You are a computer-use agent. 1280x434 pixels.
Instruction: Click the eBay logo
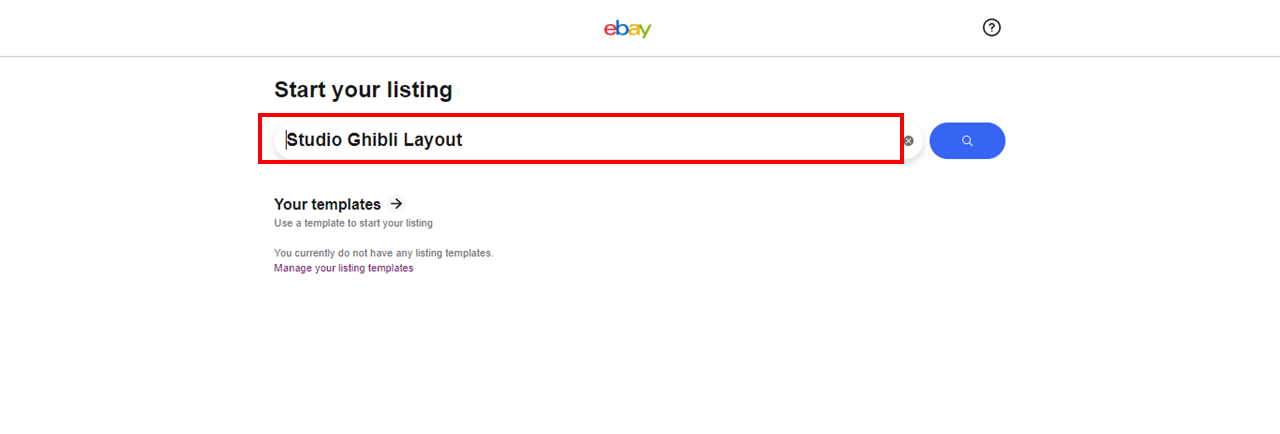coord(627,29)
